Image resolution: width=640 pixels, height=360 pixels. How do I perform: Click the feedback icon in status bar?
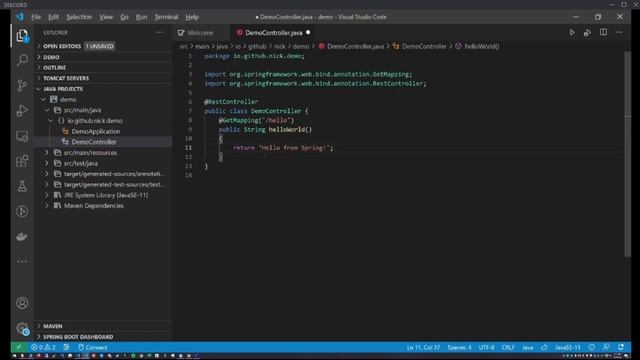click(606, 347)
